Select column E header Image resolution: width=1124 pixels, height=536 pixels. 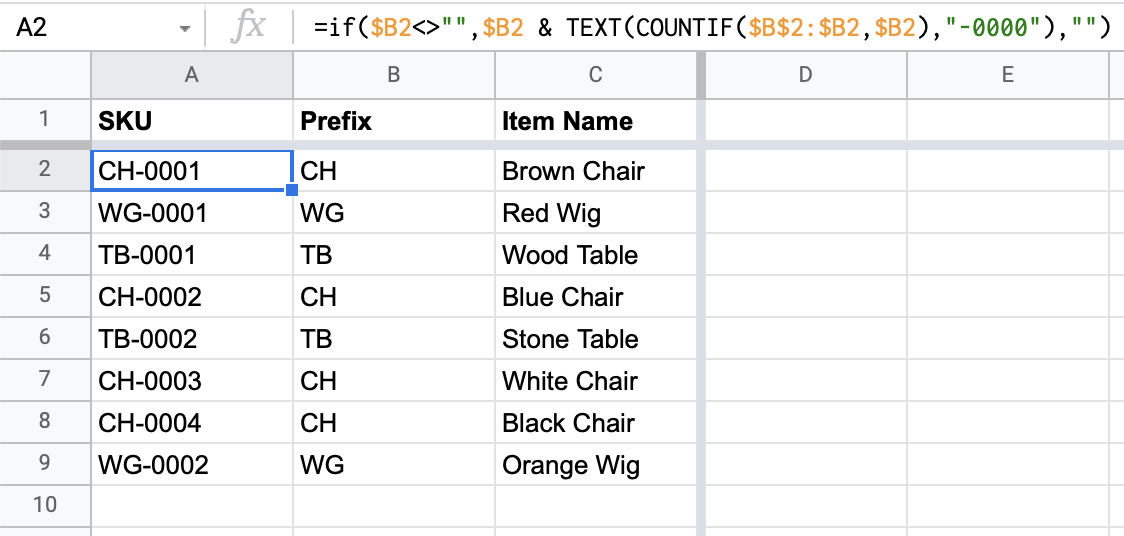click(x=1008, y=75)
